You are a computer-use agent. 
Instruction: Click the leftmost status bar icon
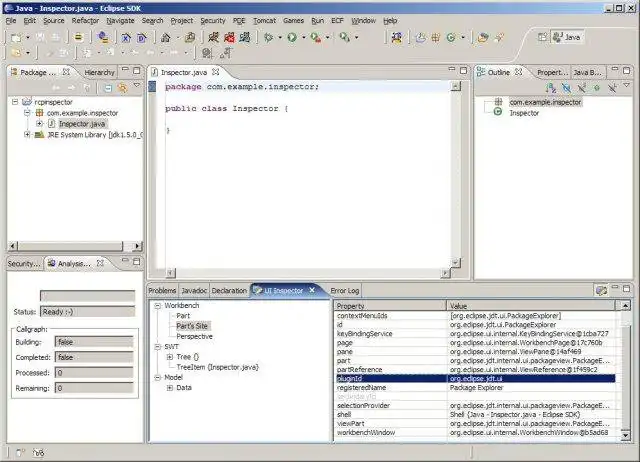[x=20, y=452]
